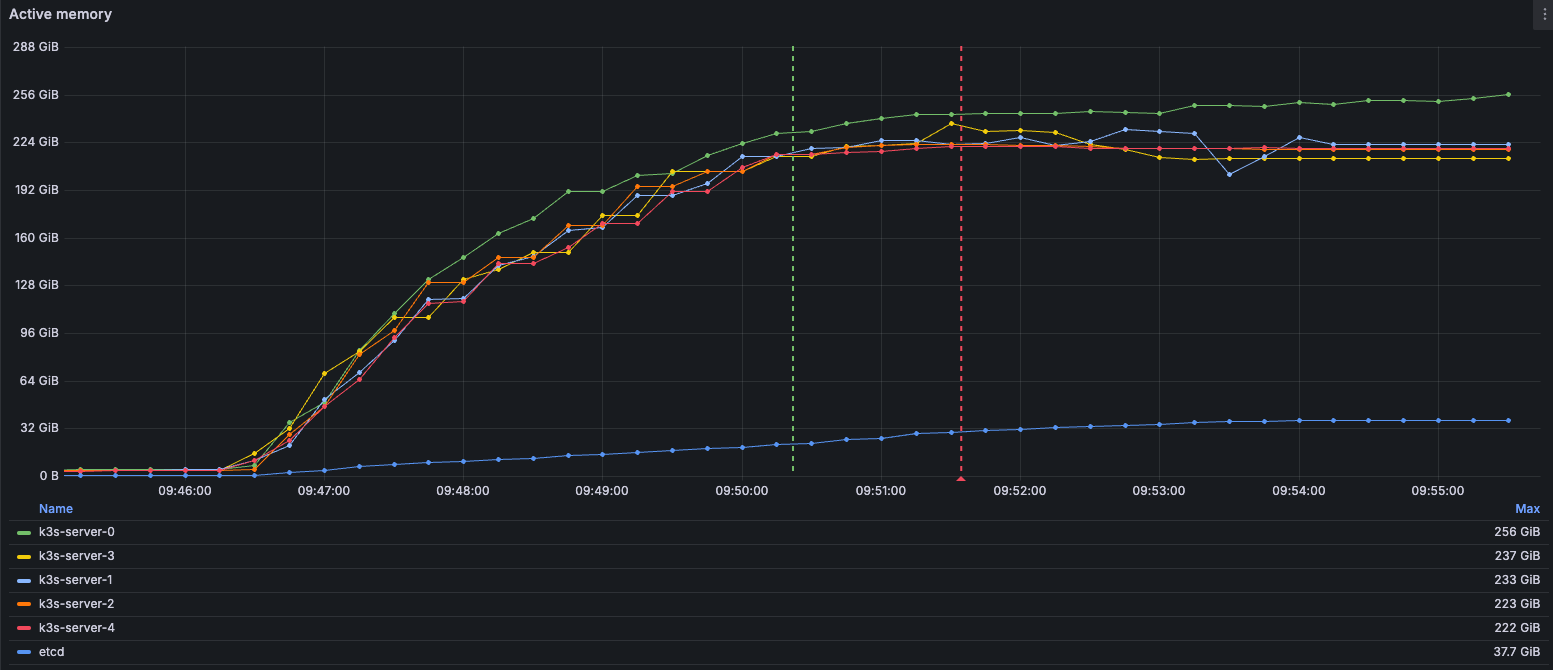Click the light blue k3s-server-1 legend marker
This screenshot has height=670, width=1553.
coord(25,580)
